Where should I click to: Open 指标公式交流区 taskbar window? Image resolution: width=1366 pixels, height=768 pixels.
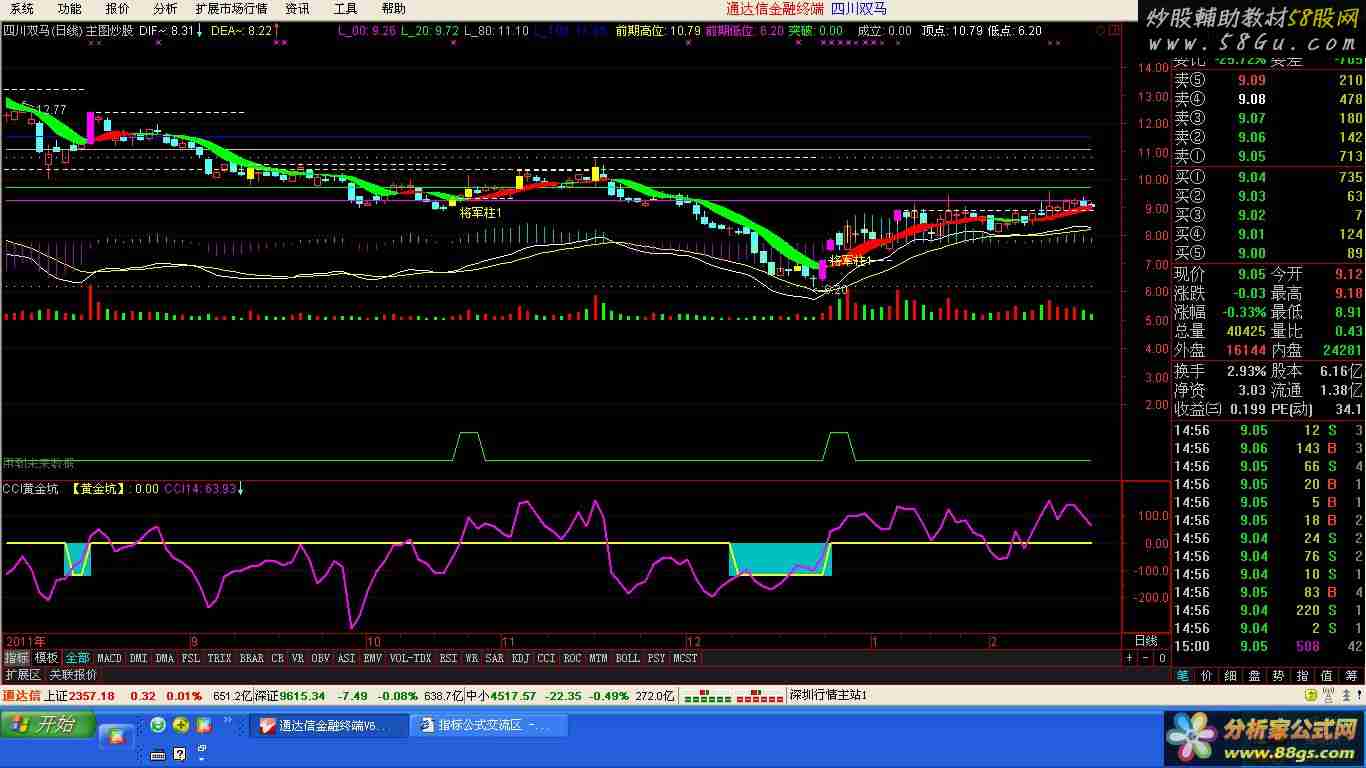(x=489, y=725)
